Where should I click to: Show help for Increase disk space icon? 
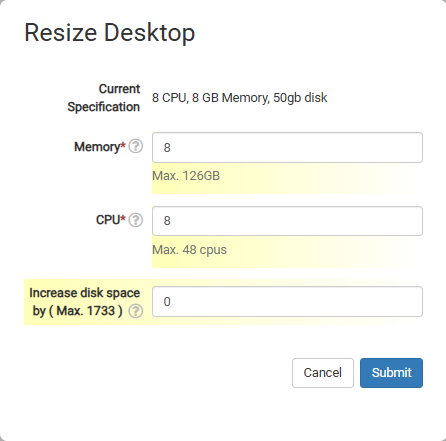(136, 311)
